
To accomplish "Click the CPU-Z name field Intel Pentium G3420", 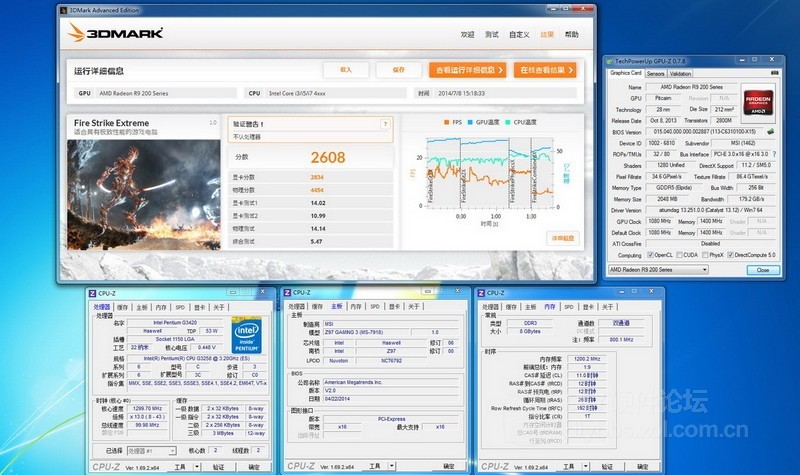I will pos(175,322).
